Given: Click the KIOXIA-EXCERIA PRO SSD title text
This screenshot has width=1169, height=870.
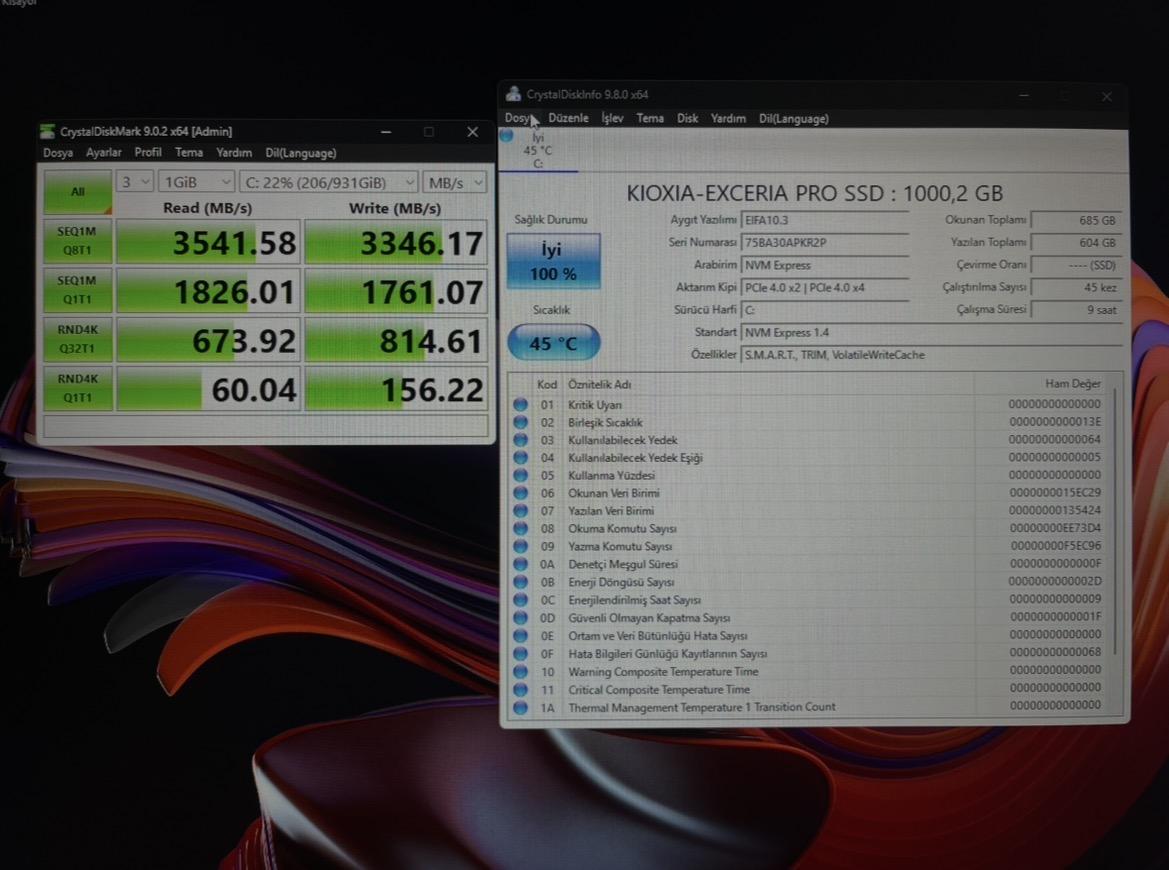Looking at the screenshot, I should (814, 194).
